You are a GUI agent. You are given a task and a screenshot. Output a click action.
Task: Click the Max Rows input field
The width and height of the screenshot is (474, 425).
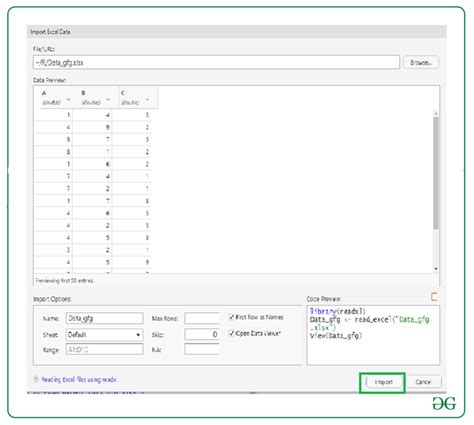tap(202, 318)
